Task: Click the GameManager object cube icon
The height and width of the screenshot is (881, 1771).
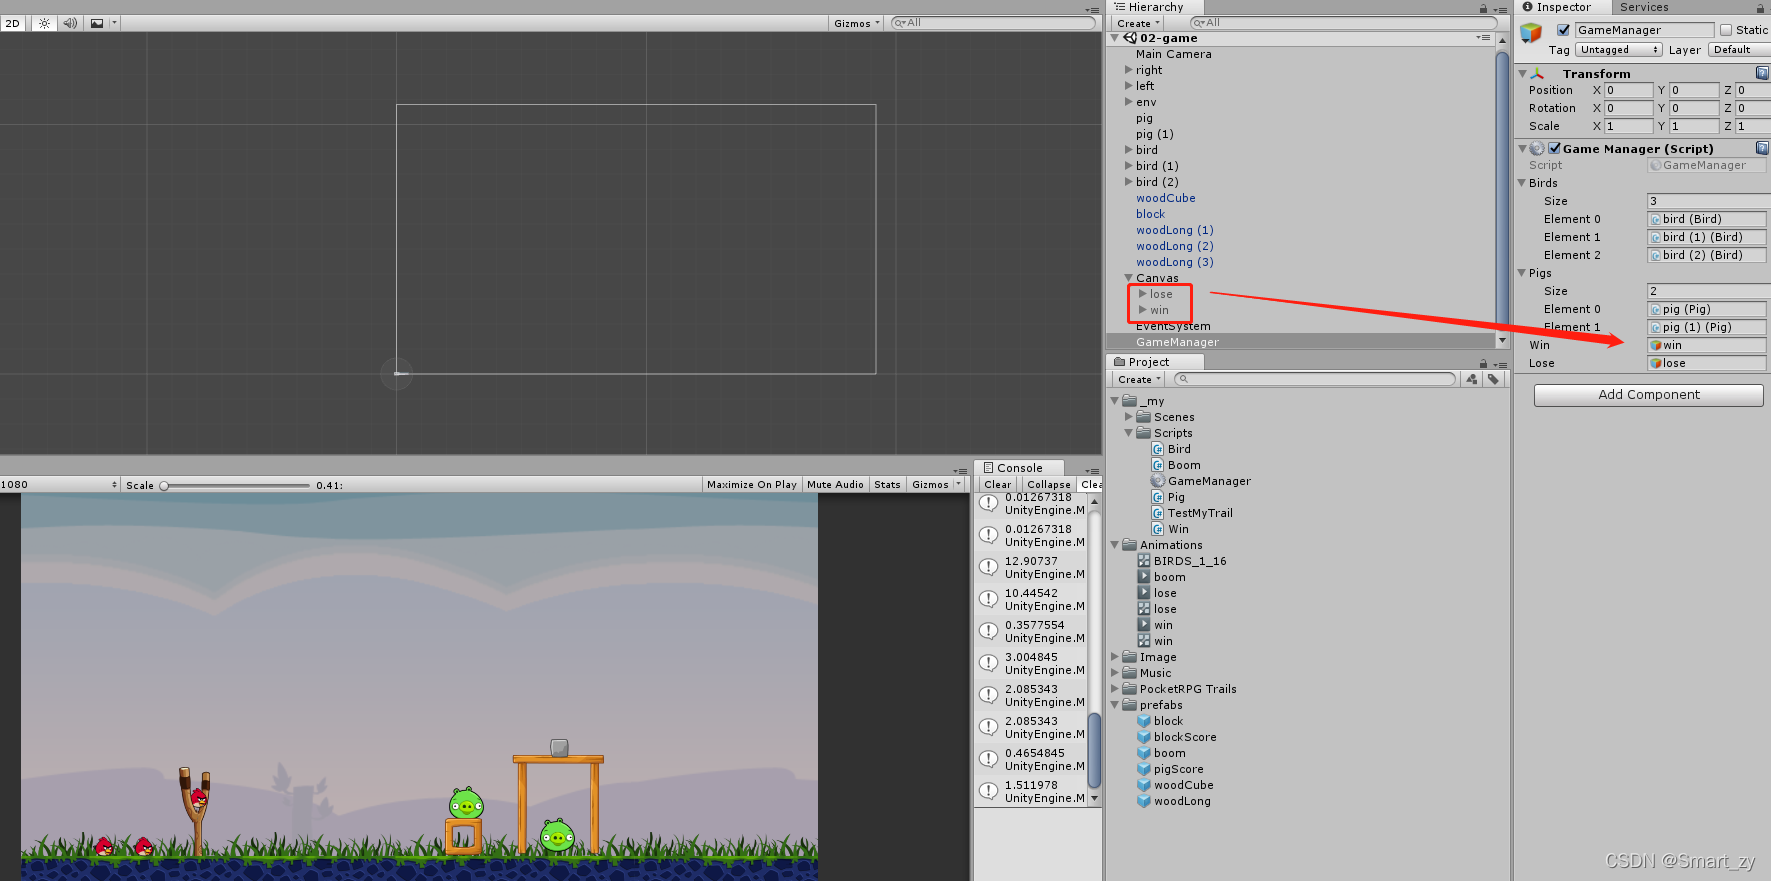Action: 1531,33
